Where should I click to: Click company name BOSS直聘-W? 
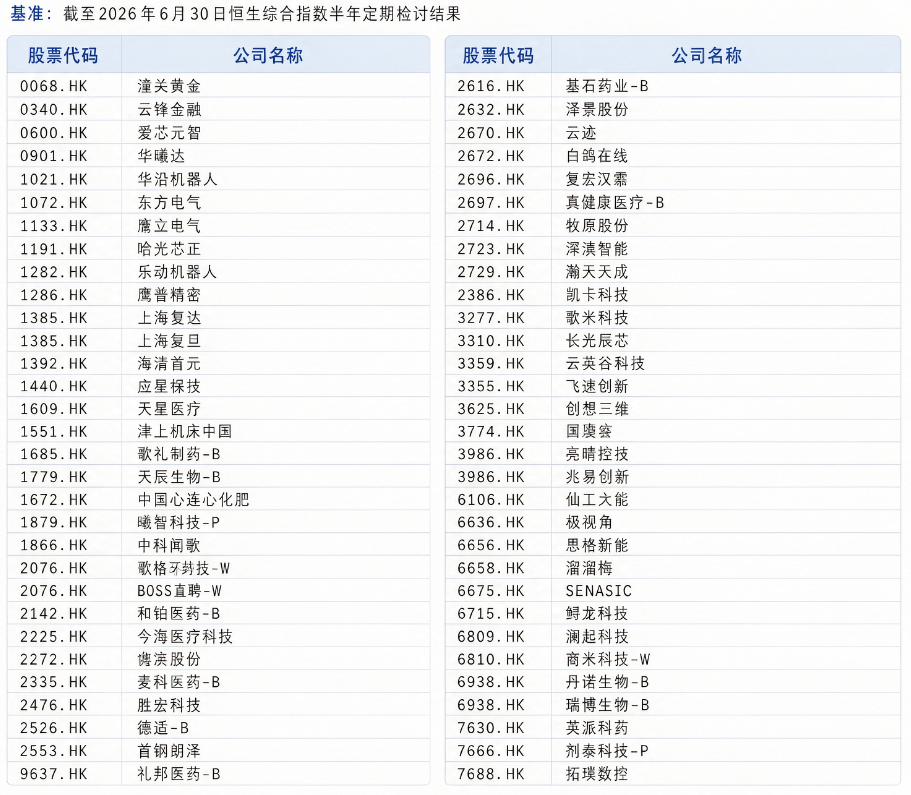180,591
